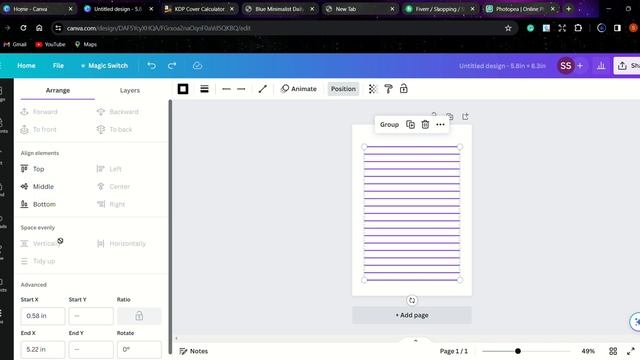Open the File menu
Image resolution: width=640 pixels, height=360 pixels.
[58, 66]
